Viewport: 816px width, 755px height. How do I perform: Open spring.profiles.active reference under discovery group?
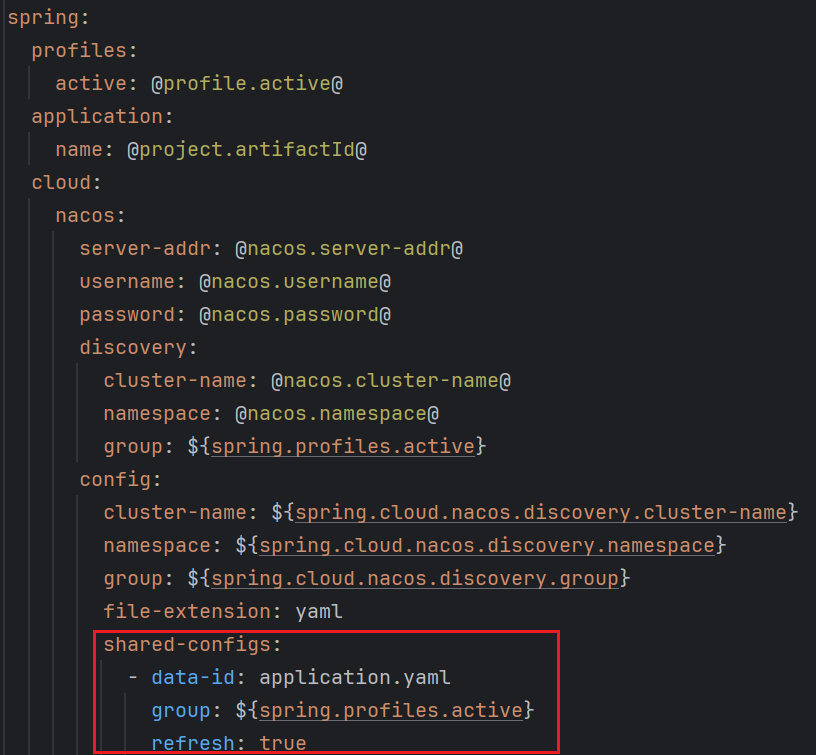pyautogui.click(x=343, y=446)
